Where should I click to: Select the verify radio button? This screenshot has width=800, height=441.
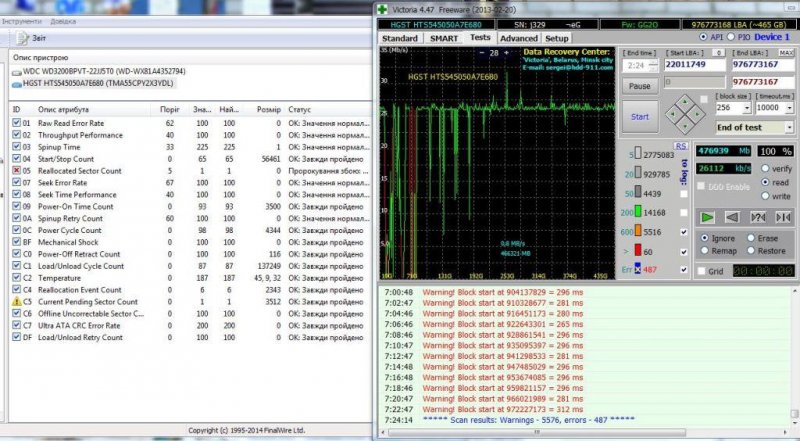click(766, 169)
